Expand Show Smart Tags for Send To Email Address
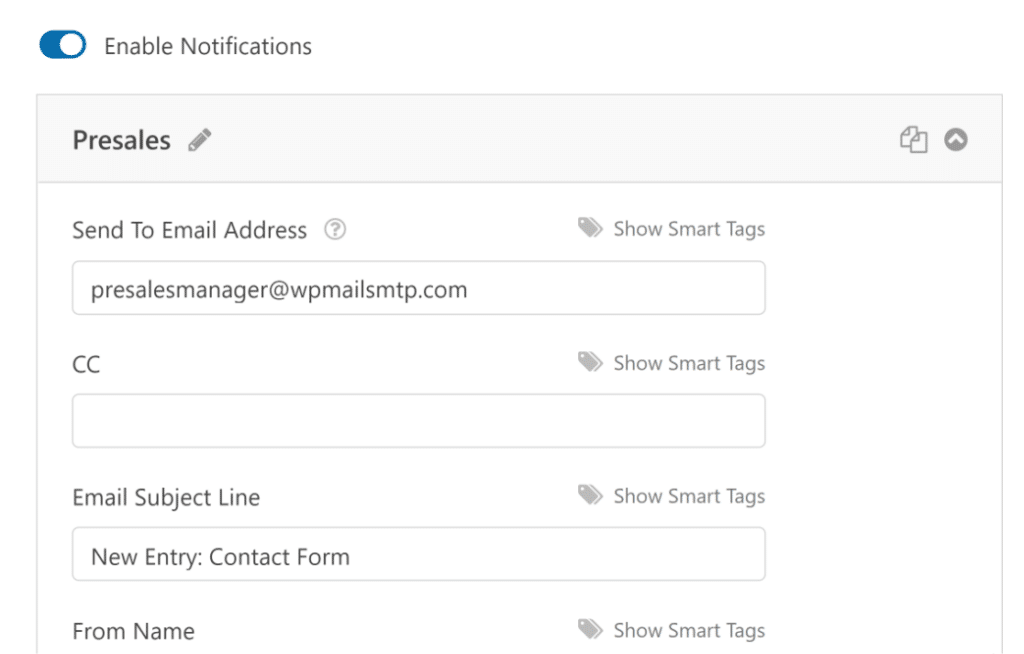The height and width of the screenshot is (654, 1024). point(689,229)
